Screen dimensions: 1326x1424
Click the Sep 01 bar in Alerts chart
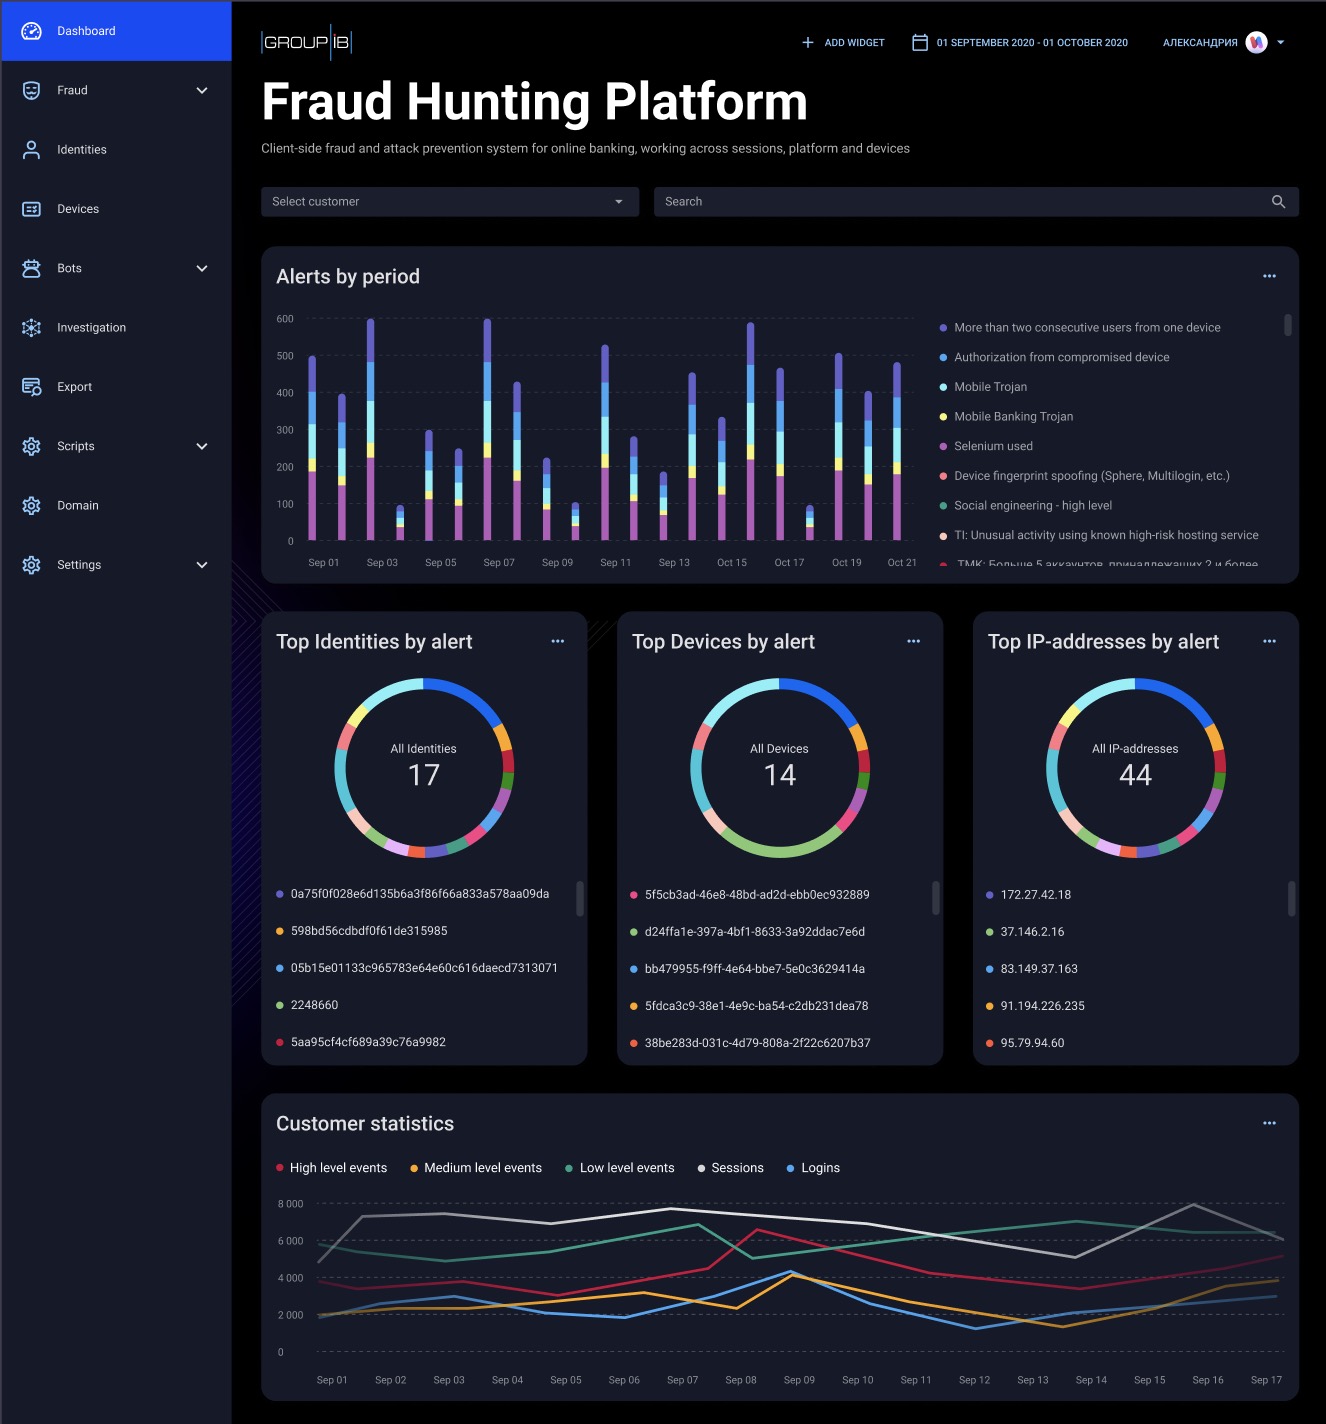click(312, 448)
